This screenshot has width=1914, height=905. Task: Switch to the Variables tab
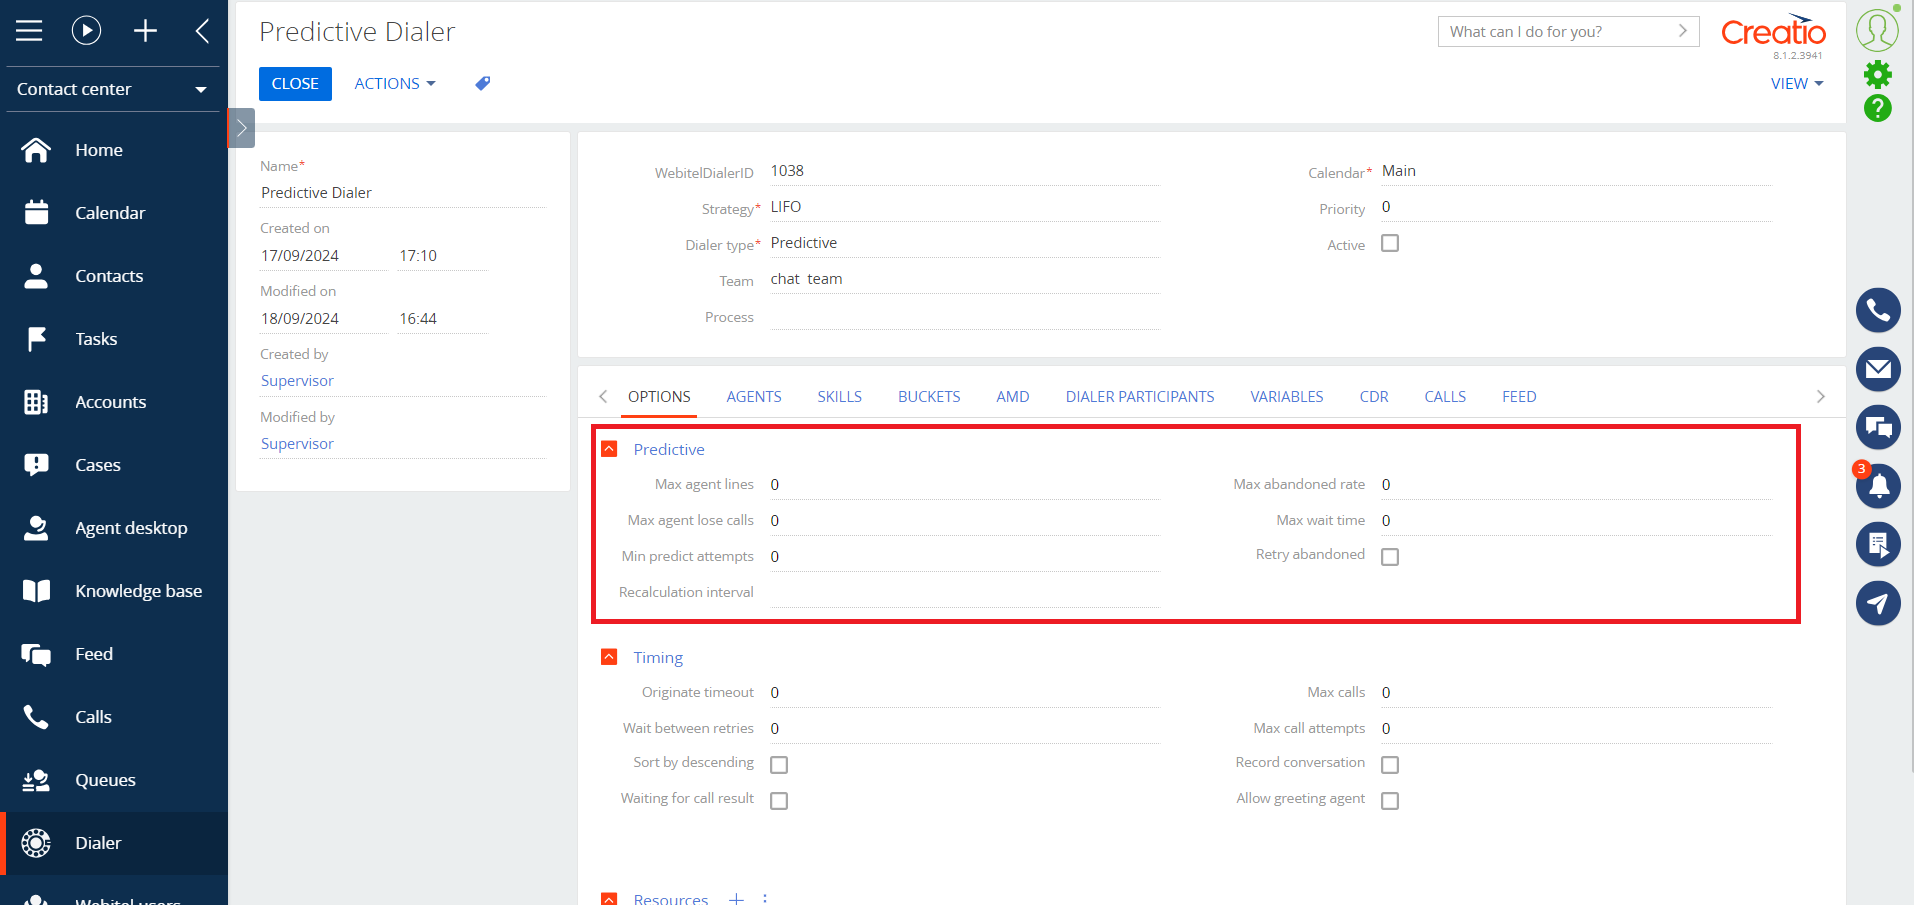pos(1287,397)
